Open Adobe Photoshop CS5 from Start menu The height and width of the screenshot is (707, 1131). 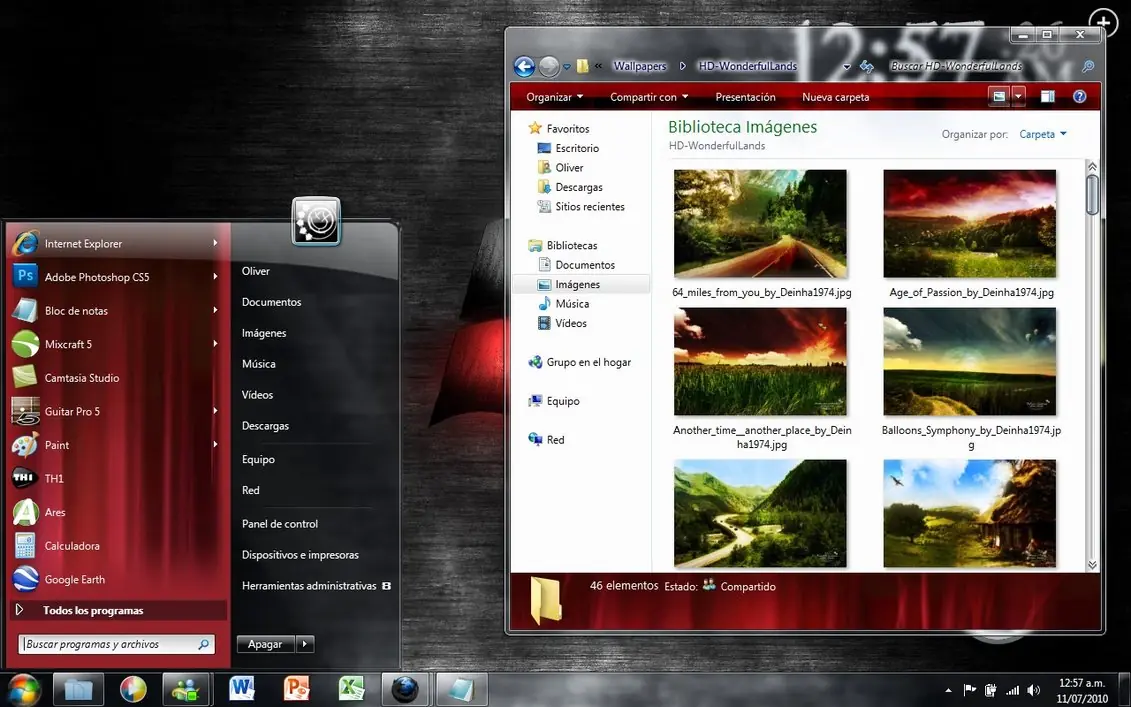pyautogui.click(x=96, y=277)
